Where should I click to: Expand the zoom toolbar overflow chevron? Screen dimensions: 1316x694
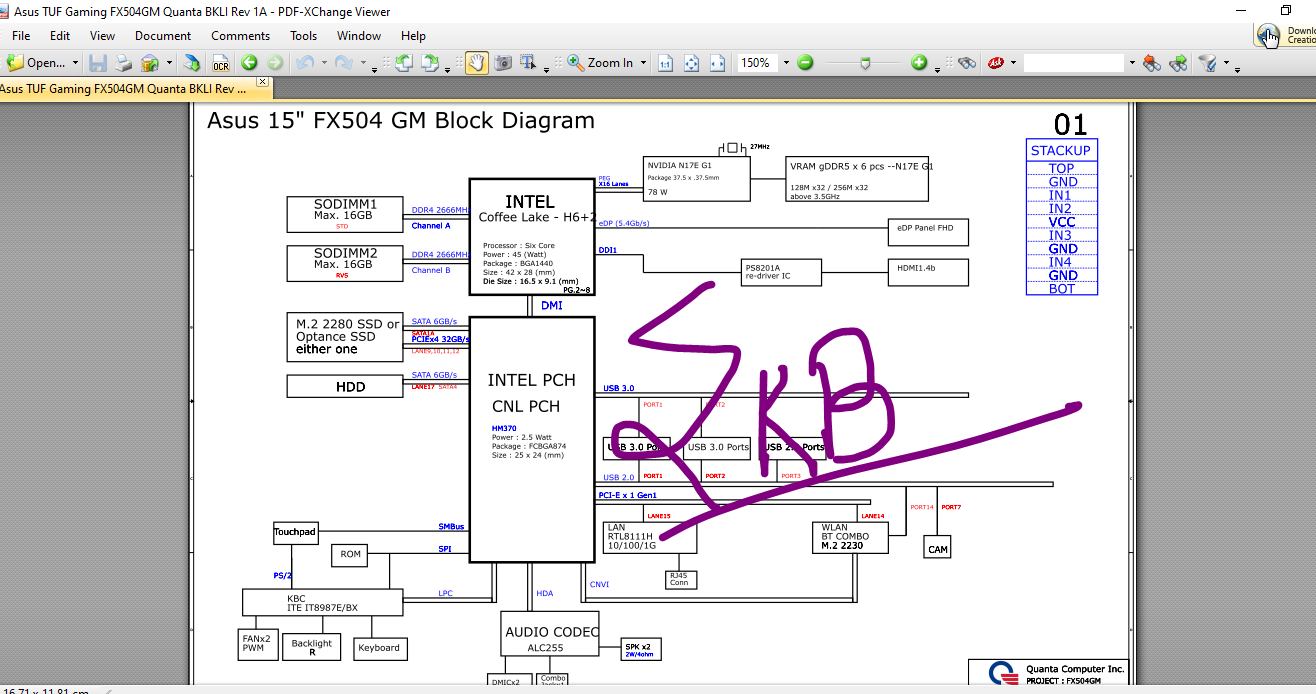tap(938, 70)
